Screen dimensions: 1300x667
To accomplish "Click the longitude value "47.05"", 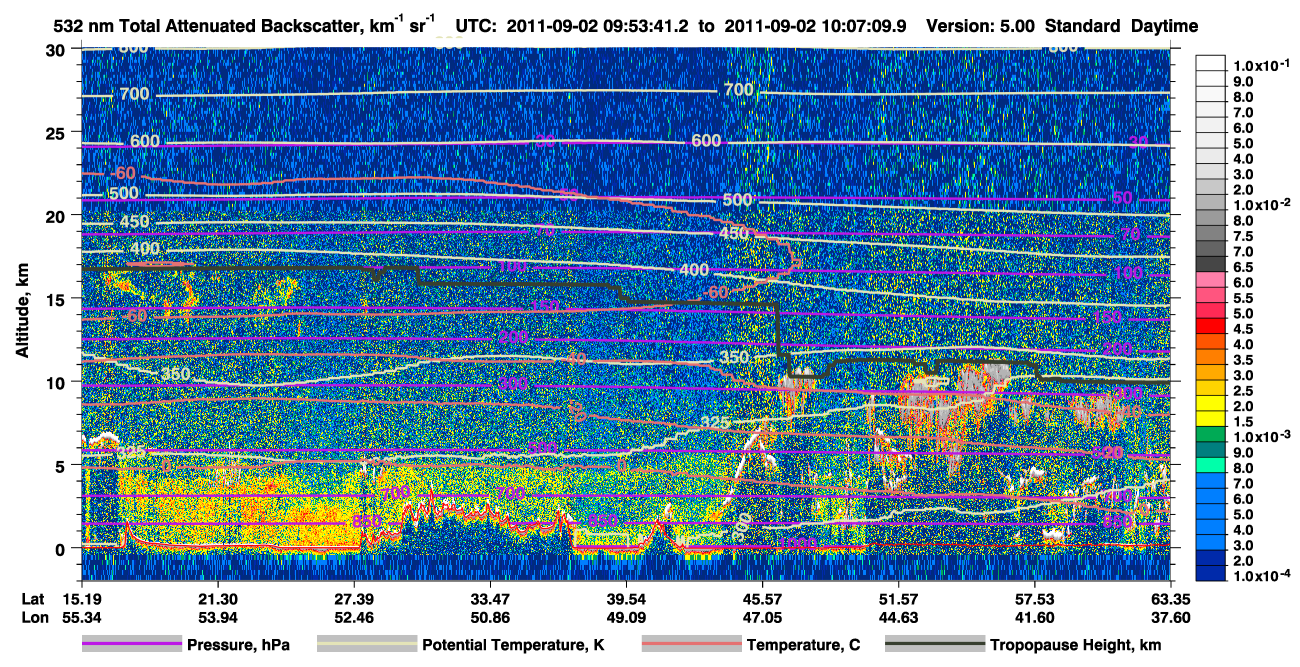I will pyautogui.click(x=762, y=618).
